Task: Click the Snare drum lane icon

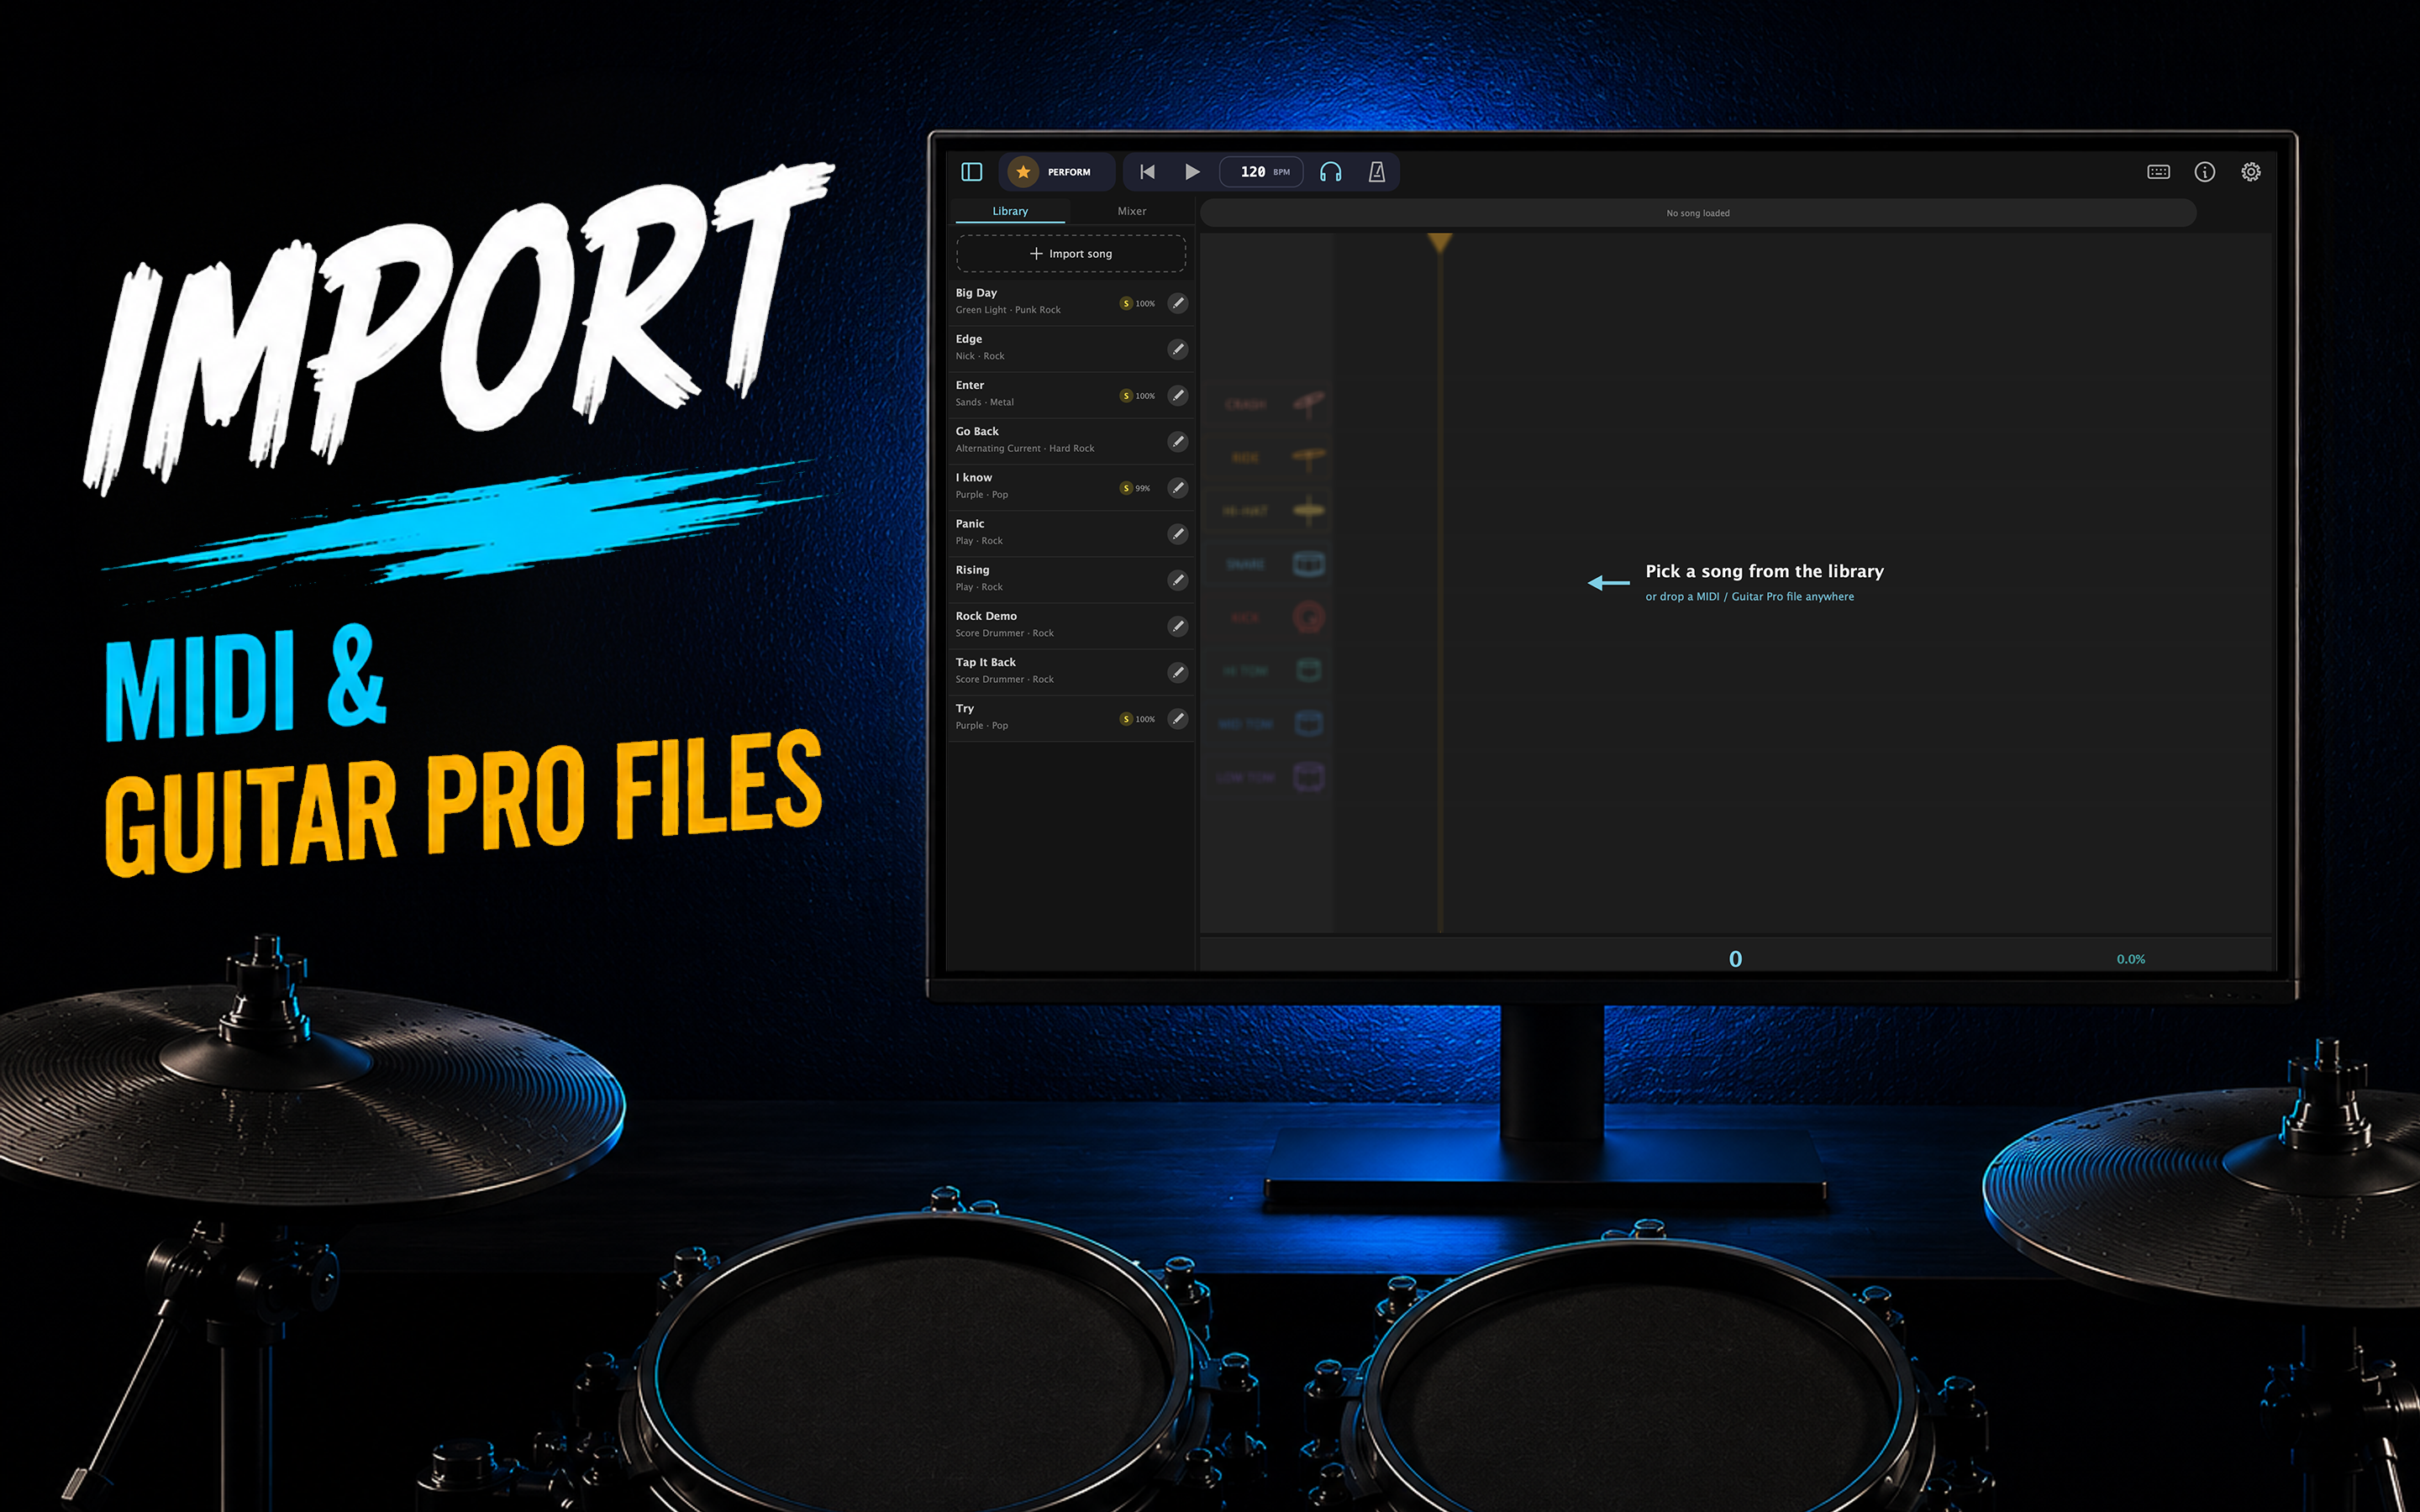Action: (1308, 564)
